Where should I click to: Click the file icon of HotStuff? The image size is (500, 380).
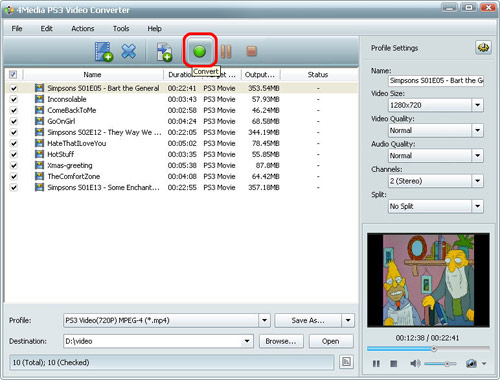pyautogui.click(x=39, y=154)
